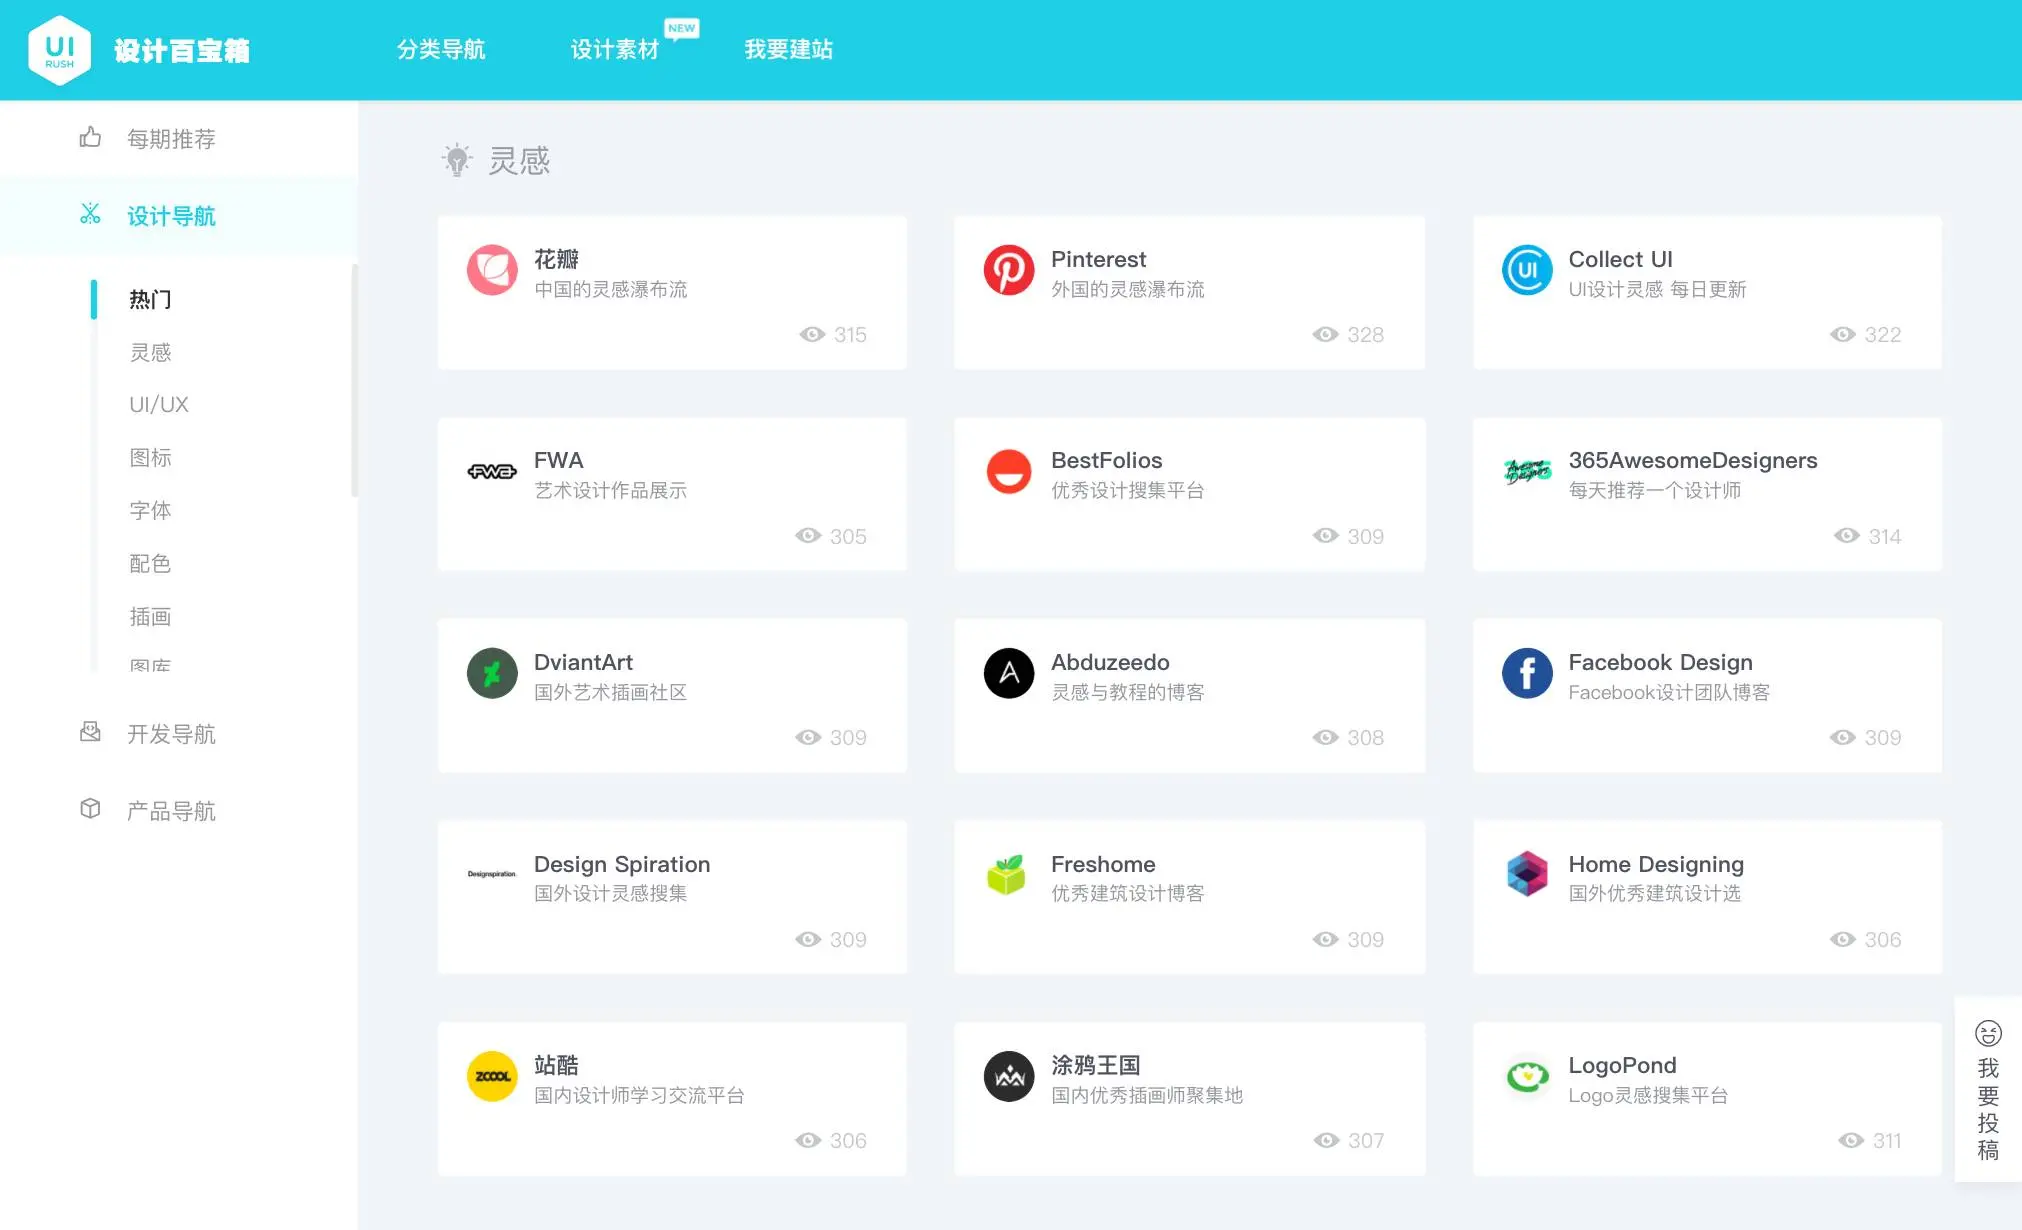Open the Facebook Design logo icon
Image resolution: width=2022 pixels, height=1230 pixels.
1527,674
